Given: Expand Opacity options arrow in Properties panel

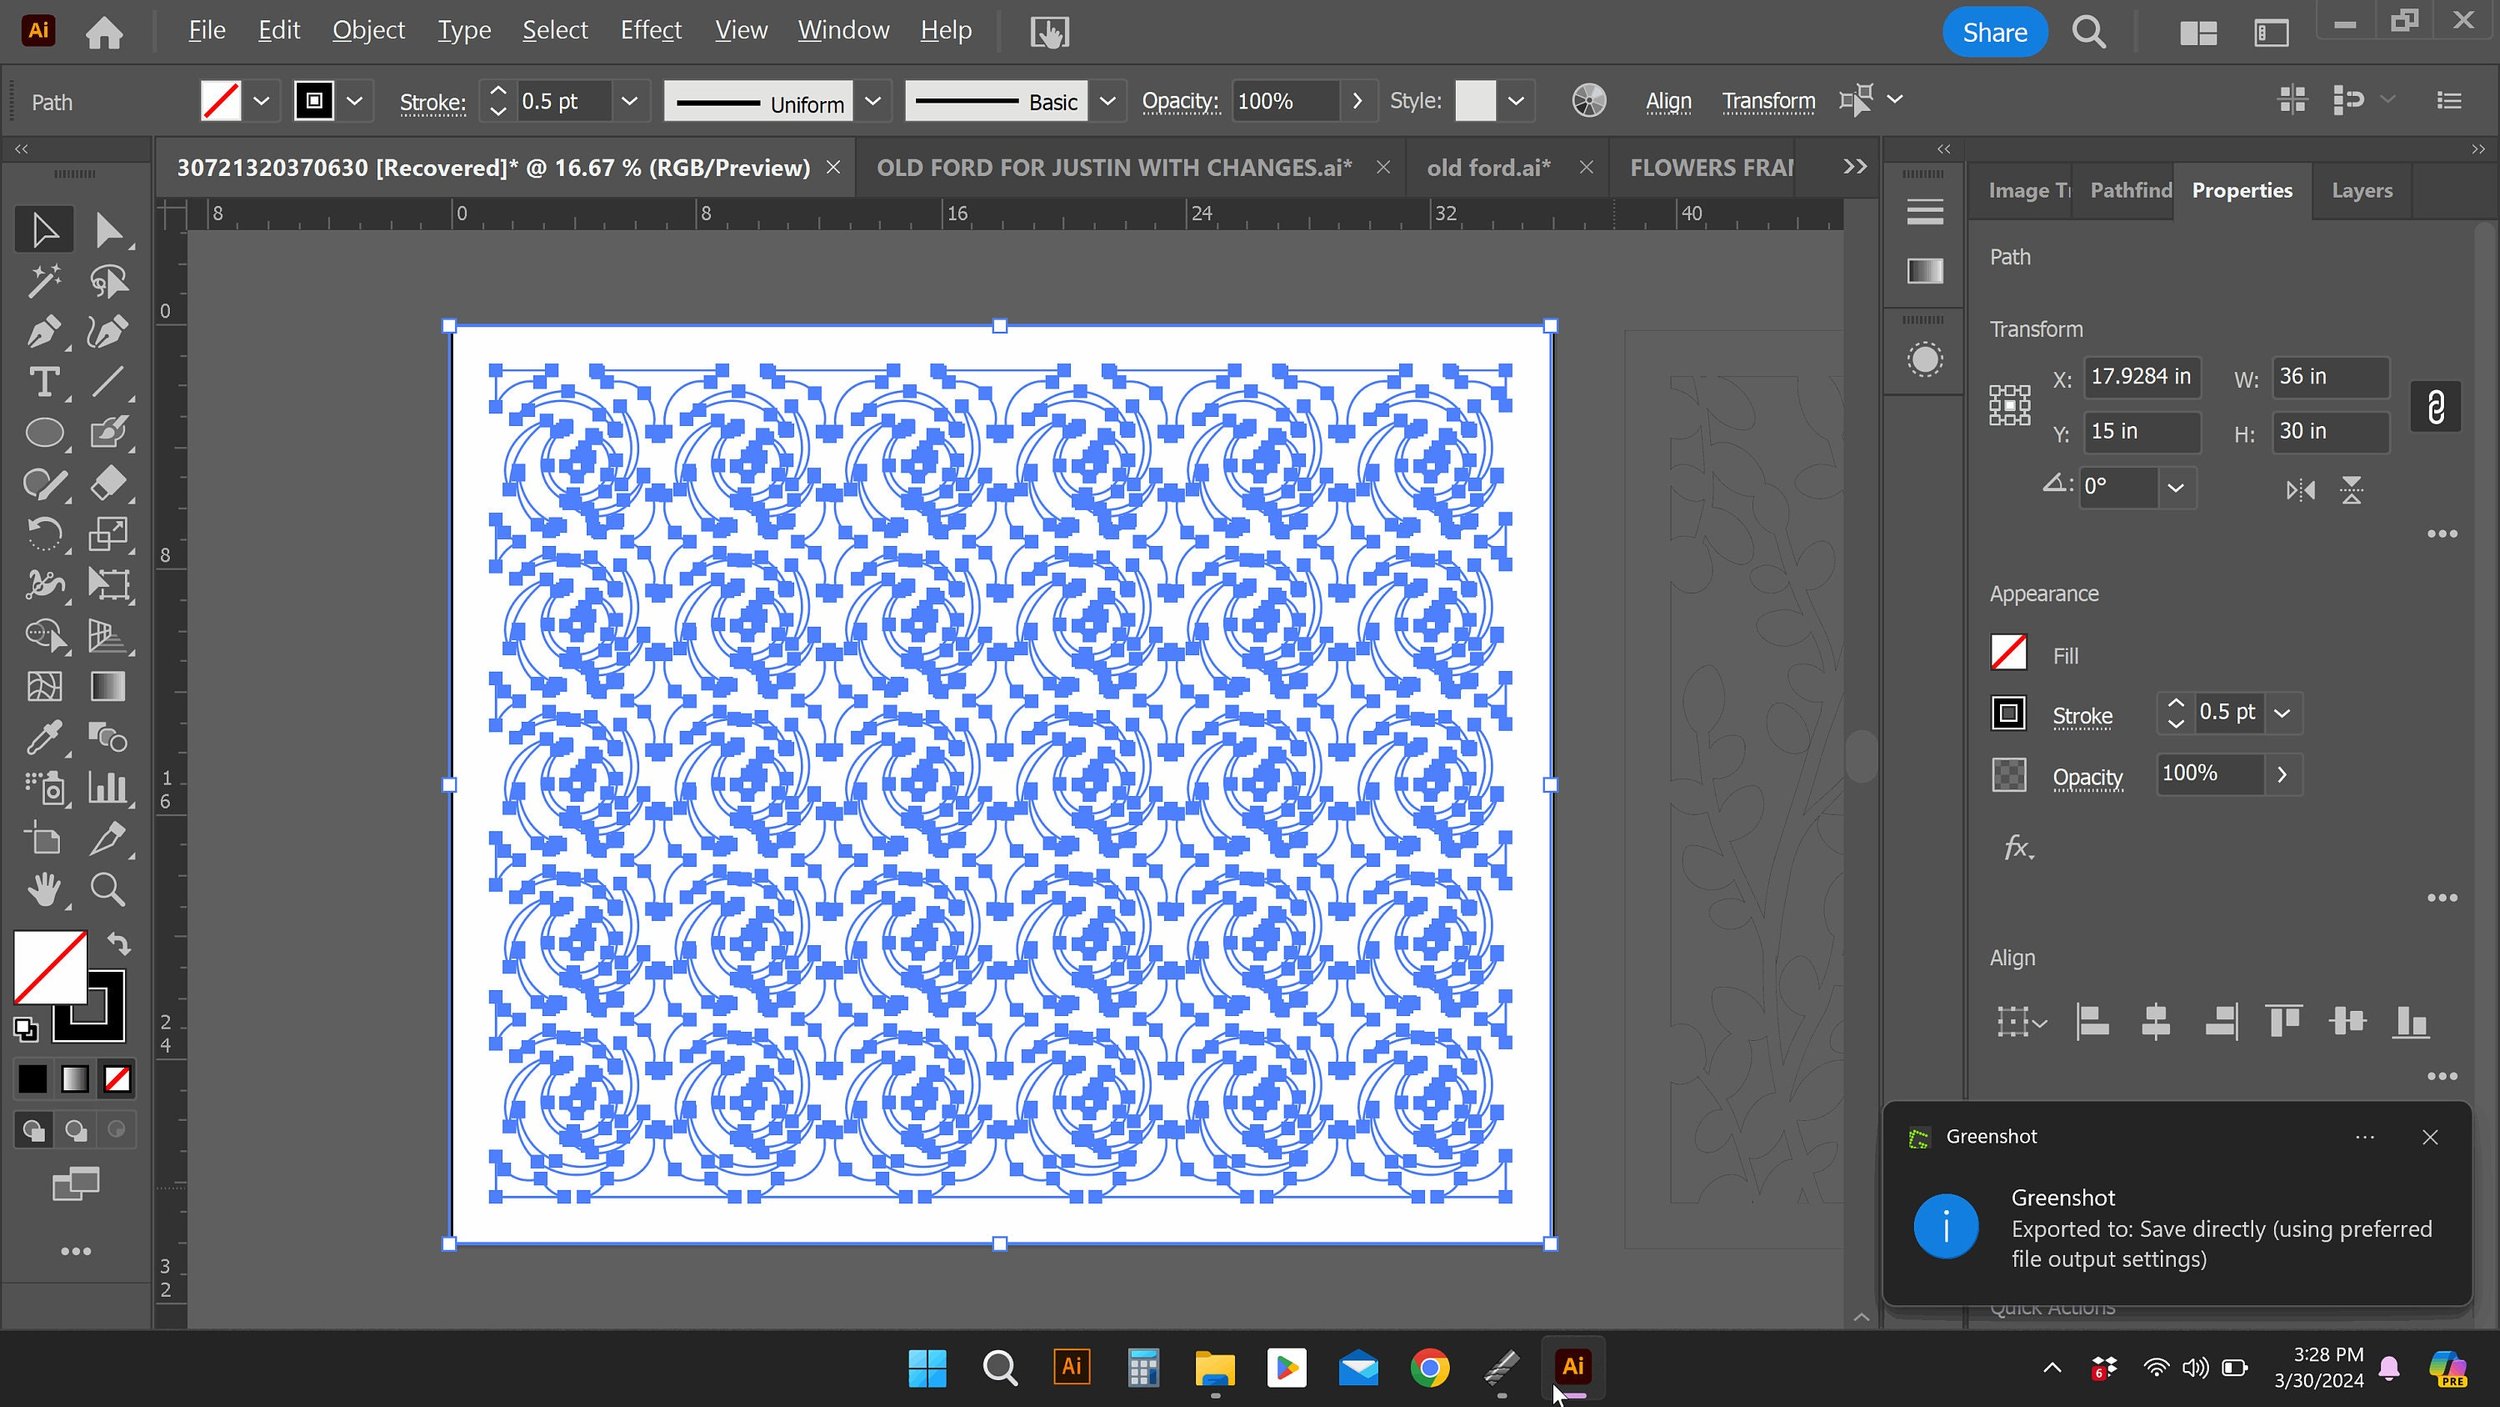Looking at the screenshot, I should click(x=2282, y=775).
